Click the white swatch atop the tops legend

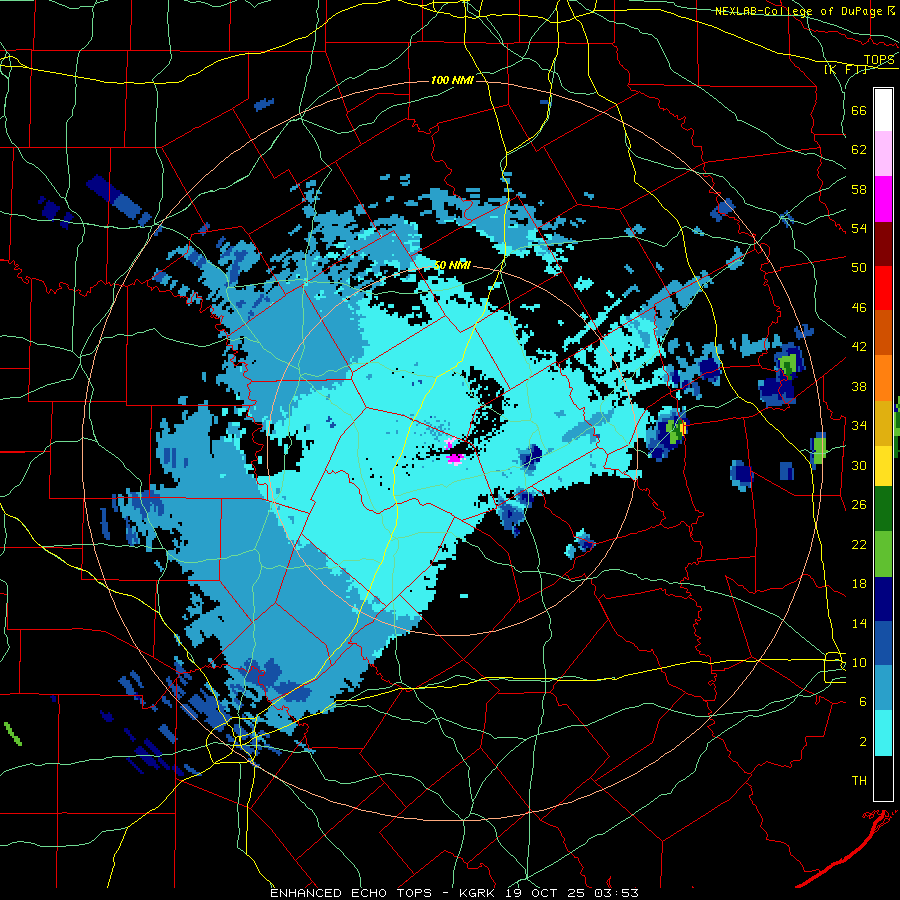[883, 110]
